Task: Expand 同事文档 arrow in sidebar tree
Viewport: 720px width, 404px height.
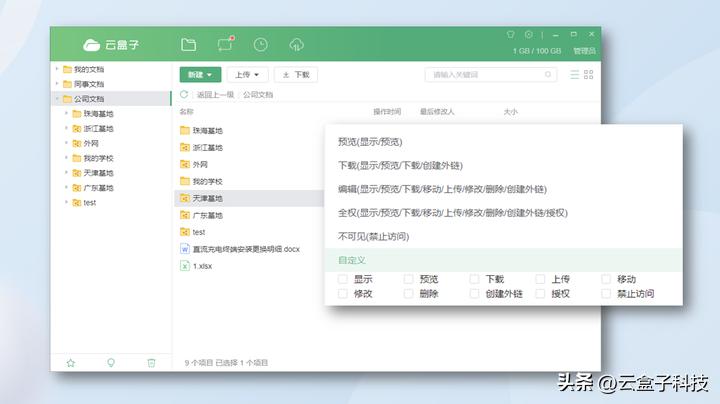Action: pyautogui.click(x=57, y=84)
